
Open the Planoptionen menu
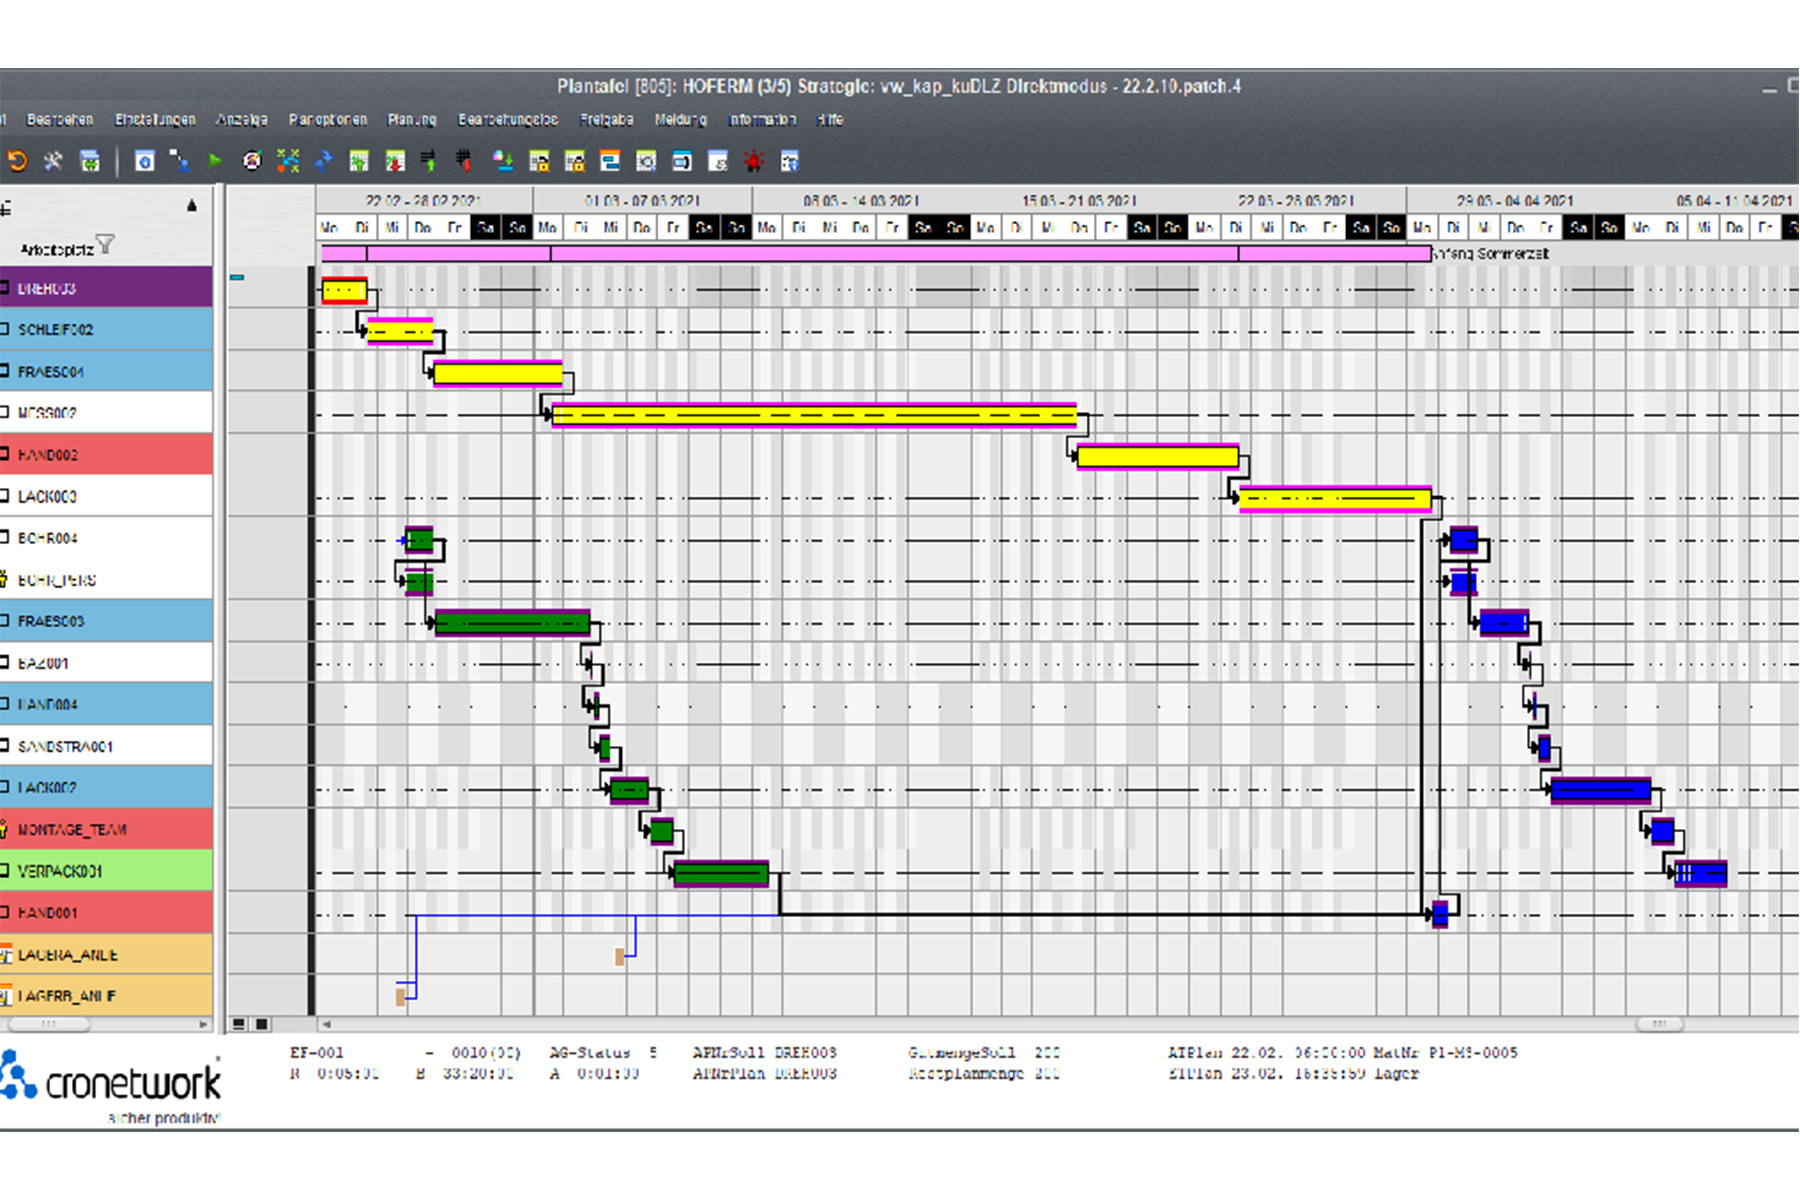pos(328,119)
